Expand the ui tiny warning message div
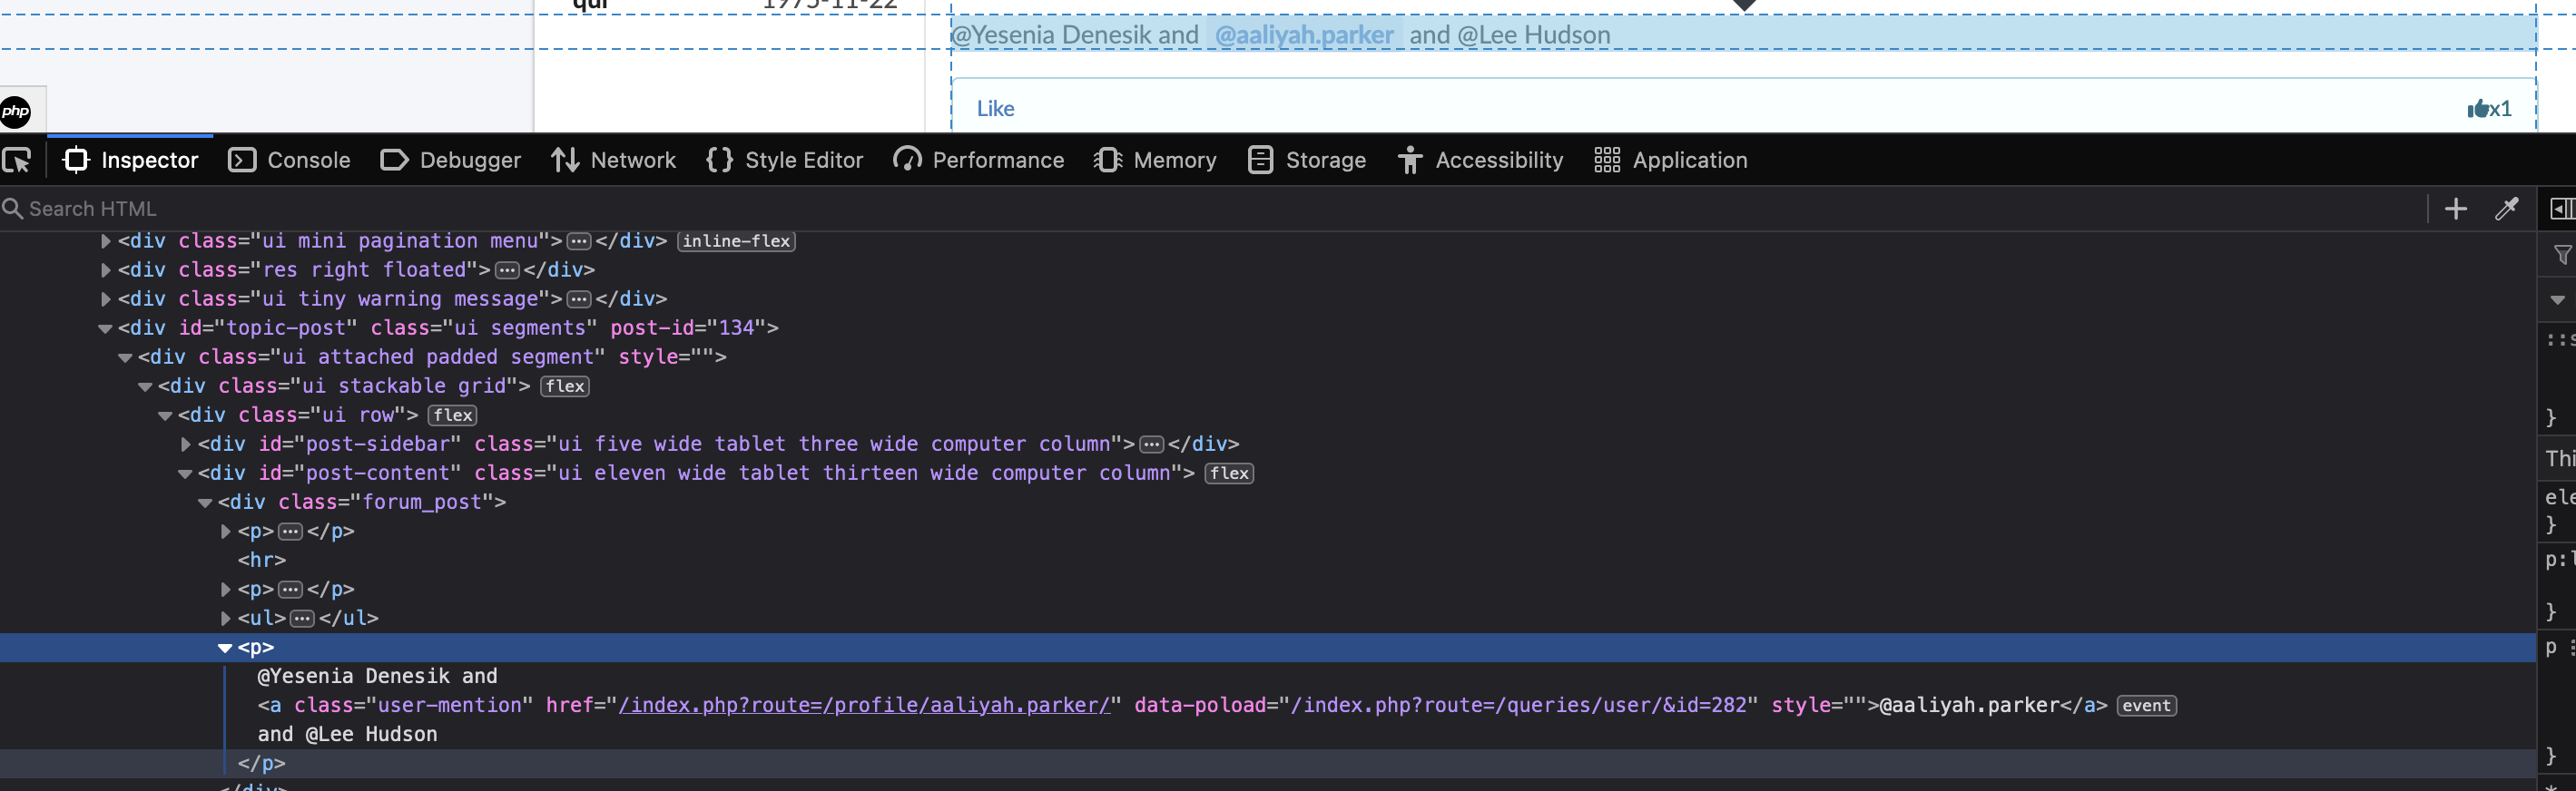2576x791 pixels. (x=105, y=299)
